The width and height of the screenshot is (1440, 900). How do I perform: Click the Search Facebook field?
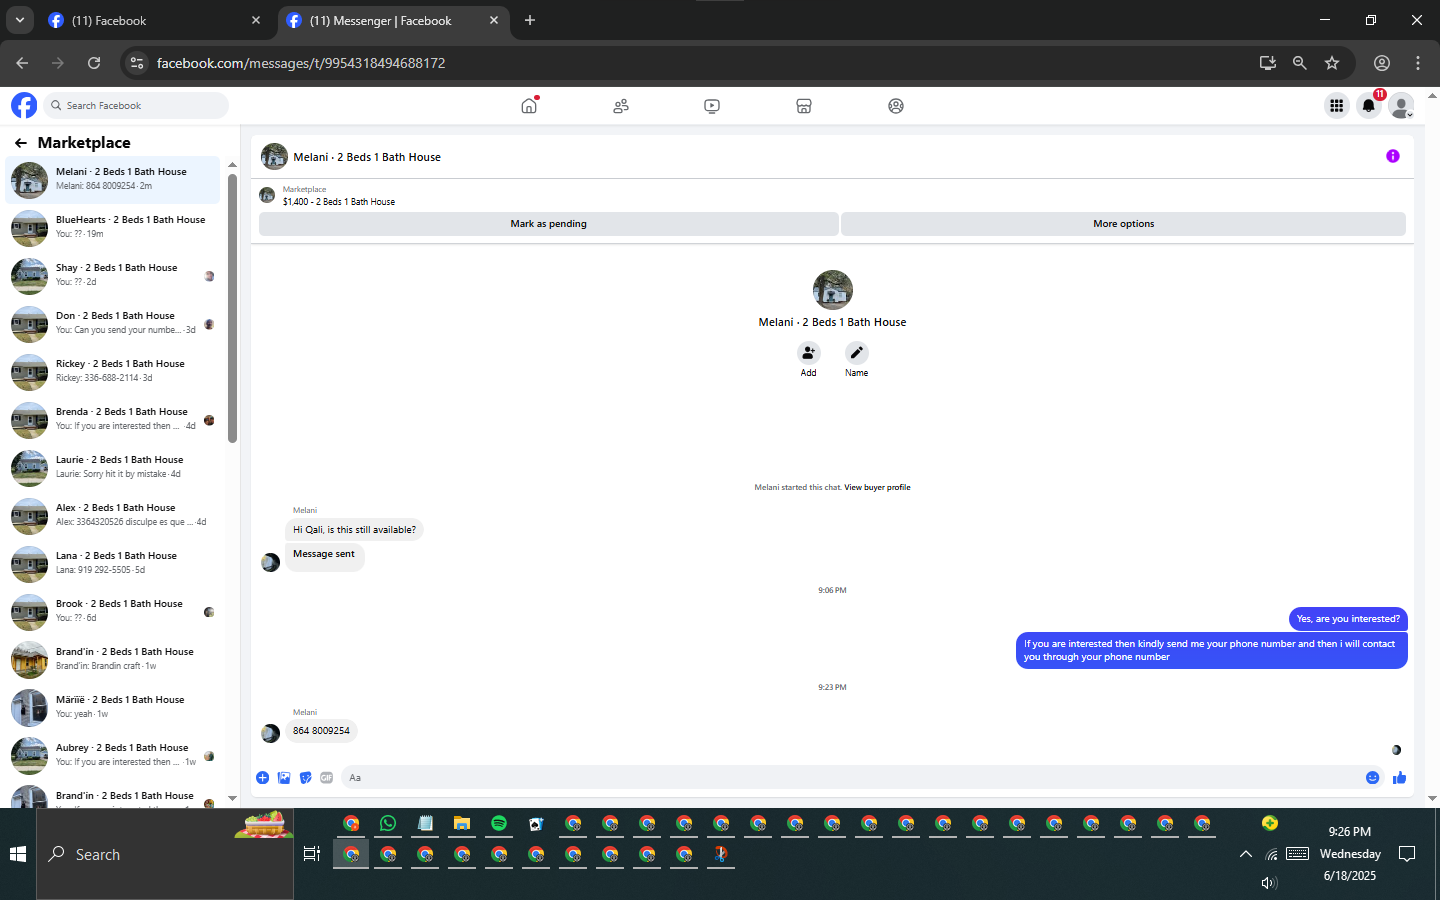(x=136, y=105)
